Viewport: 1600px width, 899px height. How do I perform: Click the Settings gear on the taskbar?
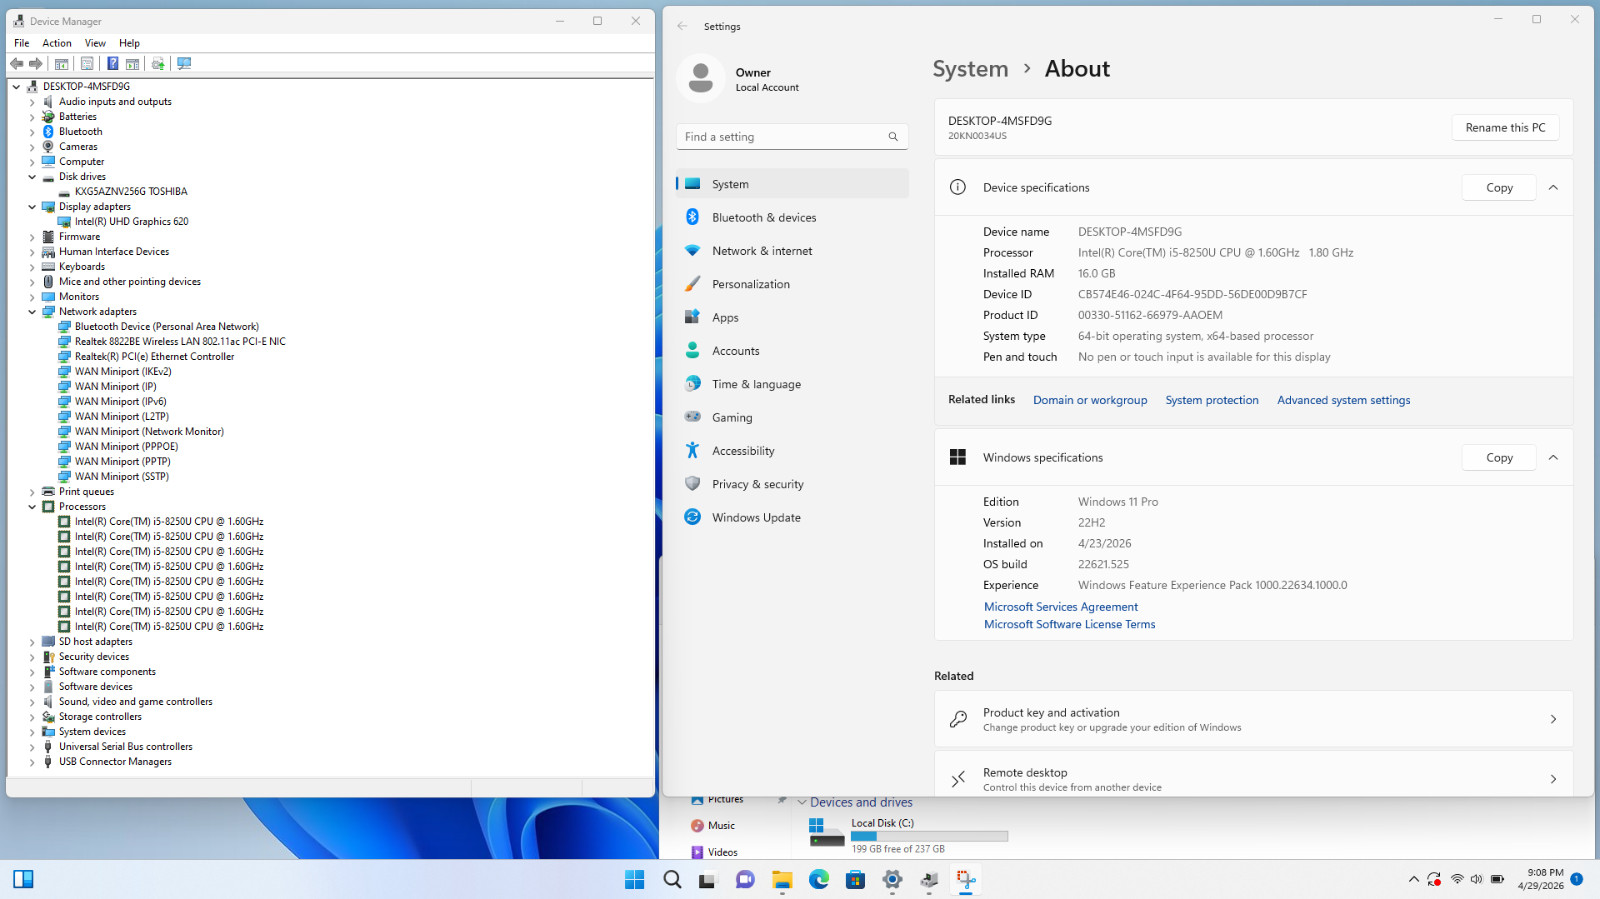point(892,880)
